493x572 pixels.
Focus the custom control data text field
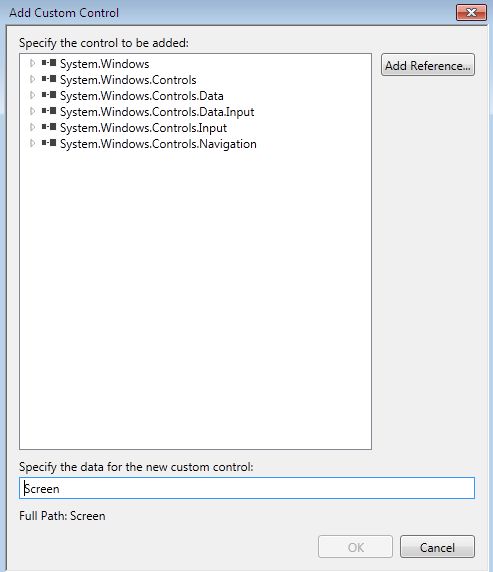pyautogui.click(x=247, y=488)
